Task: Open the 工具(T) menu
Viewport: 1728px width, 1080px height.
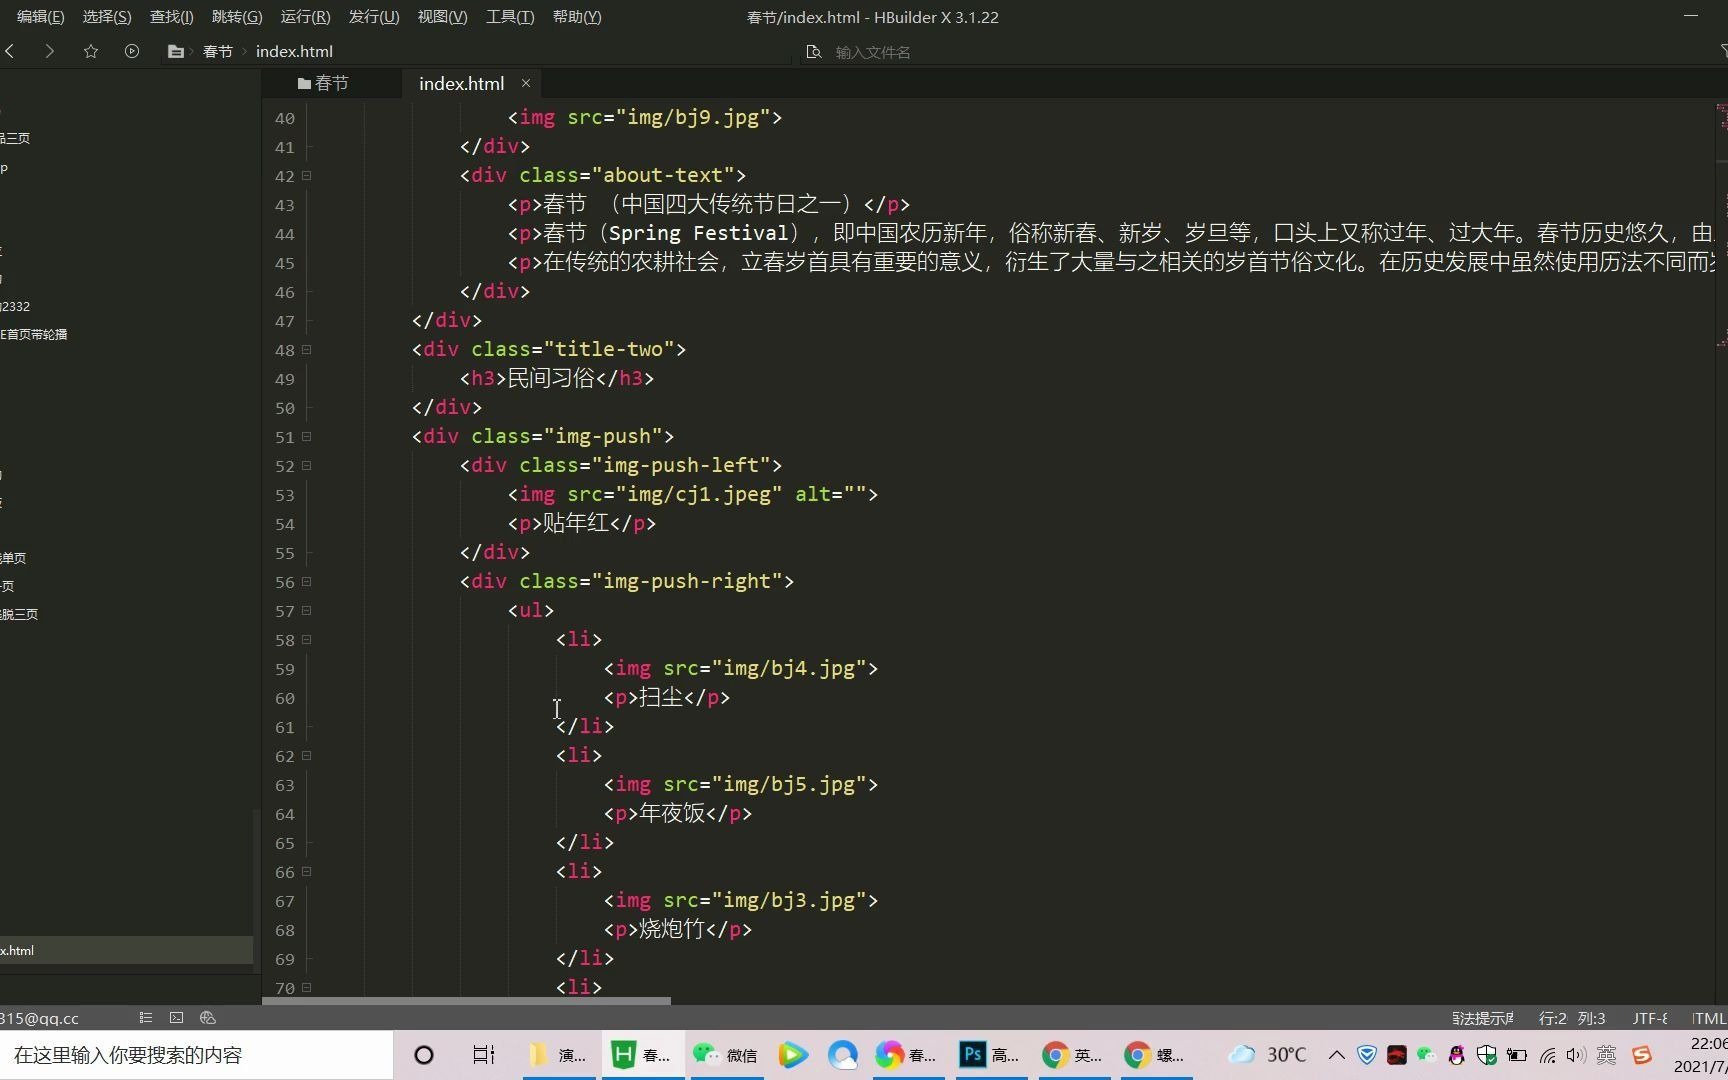Action: click(x=510, y=17)
